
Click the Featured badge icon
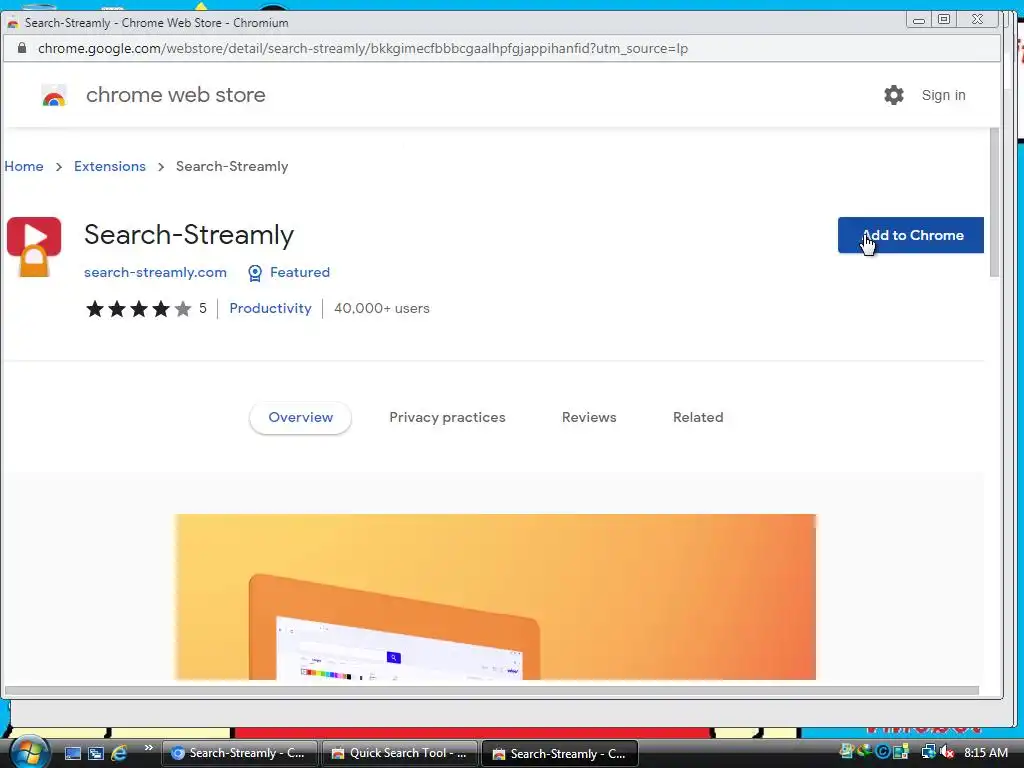click(x=255, y=273)
